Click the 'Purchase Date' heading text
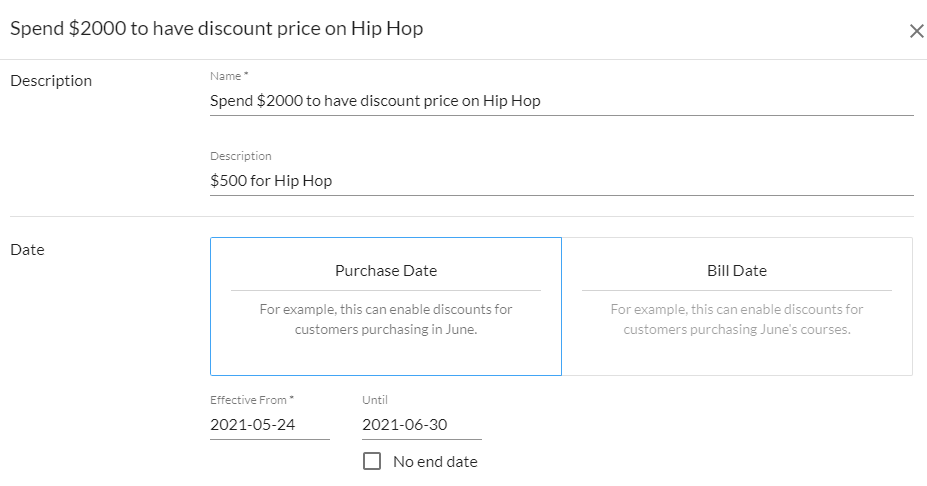This screenshot has width=927, height=486. pos(385,271)
